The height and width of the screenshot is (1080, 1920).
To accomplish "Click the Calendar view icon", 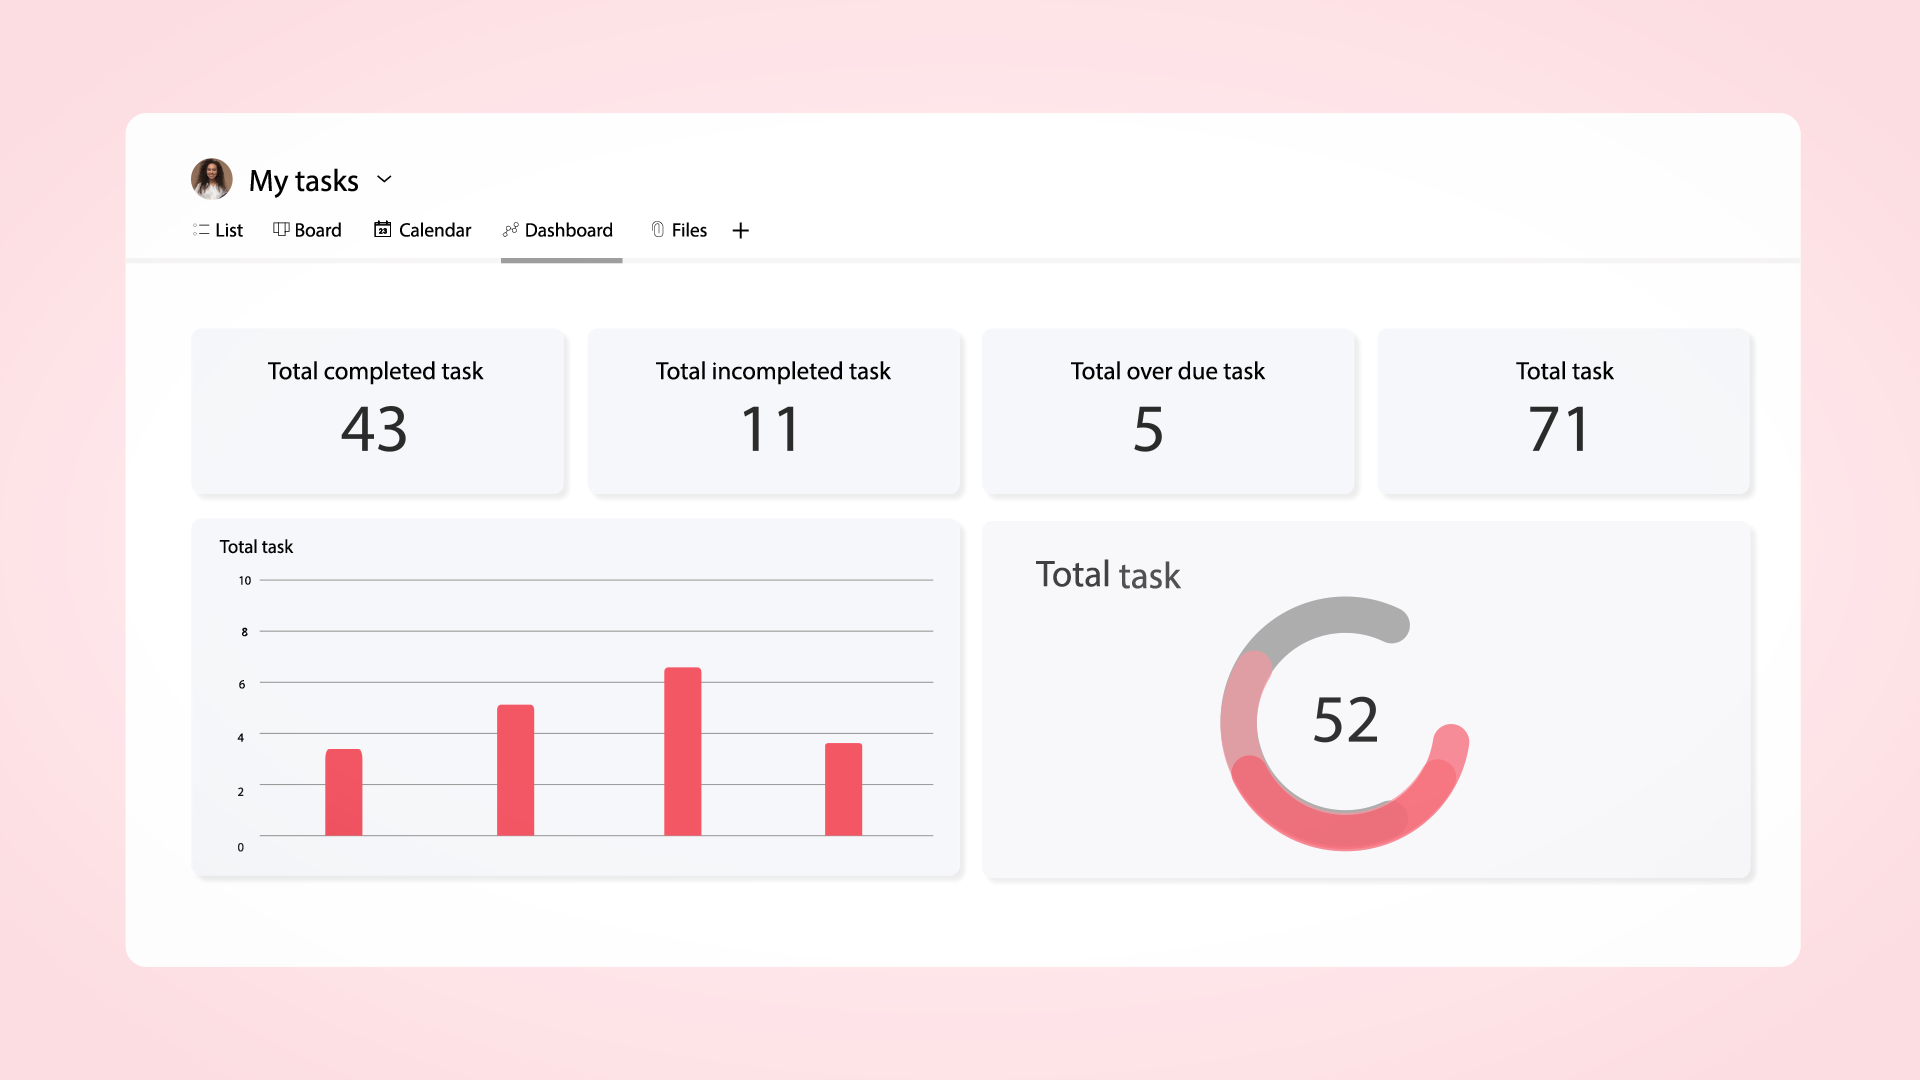I will [x=382, y=230].
